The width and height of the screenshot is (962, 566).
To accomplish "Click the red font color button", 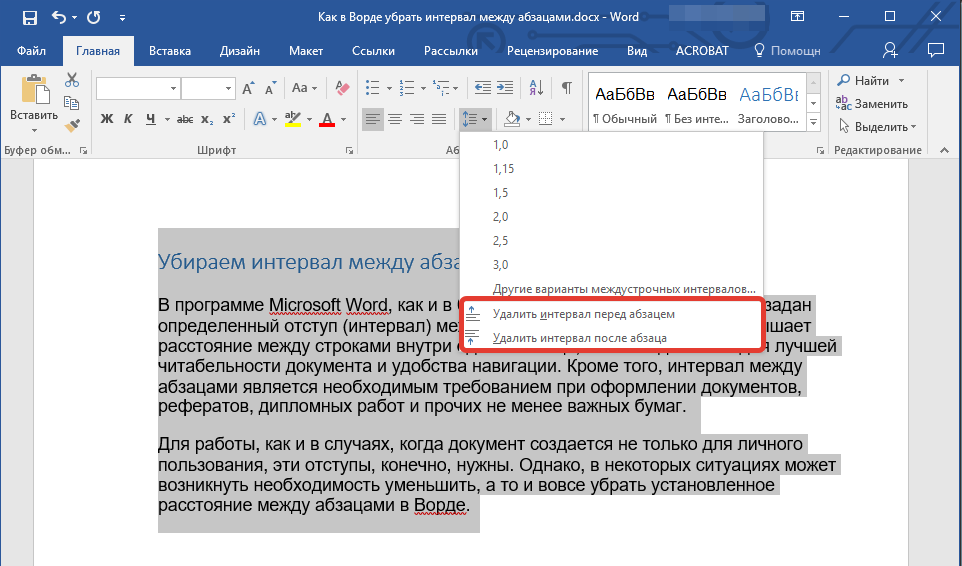I will 326,120.
